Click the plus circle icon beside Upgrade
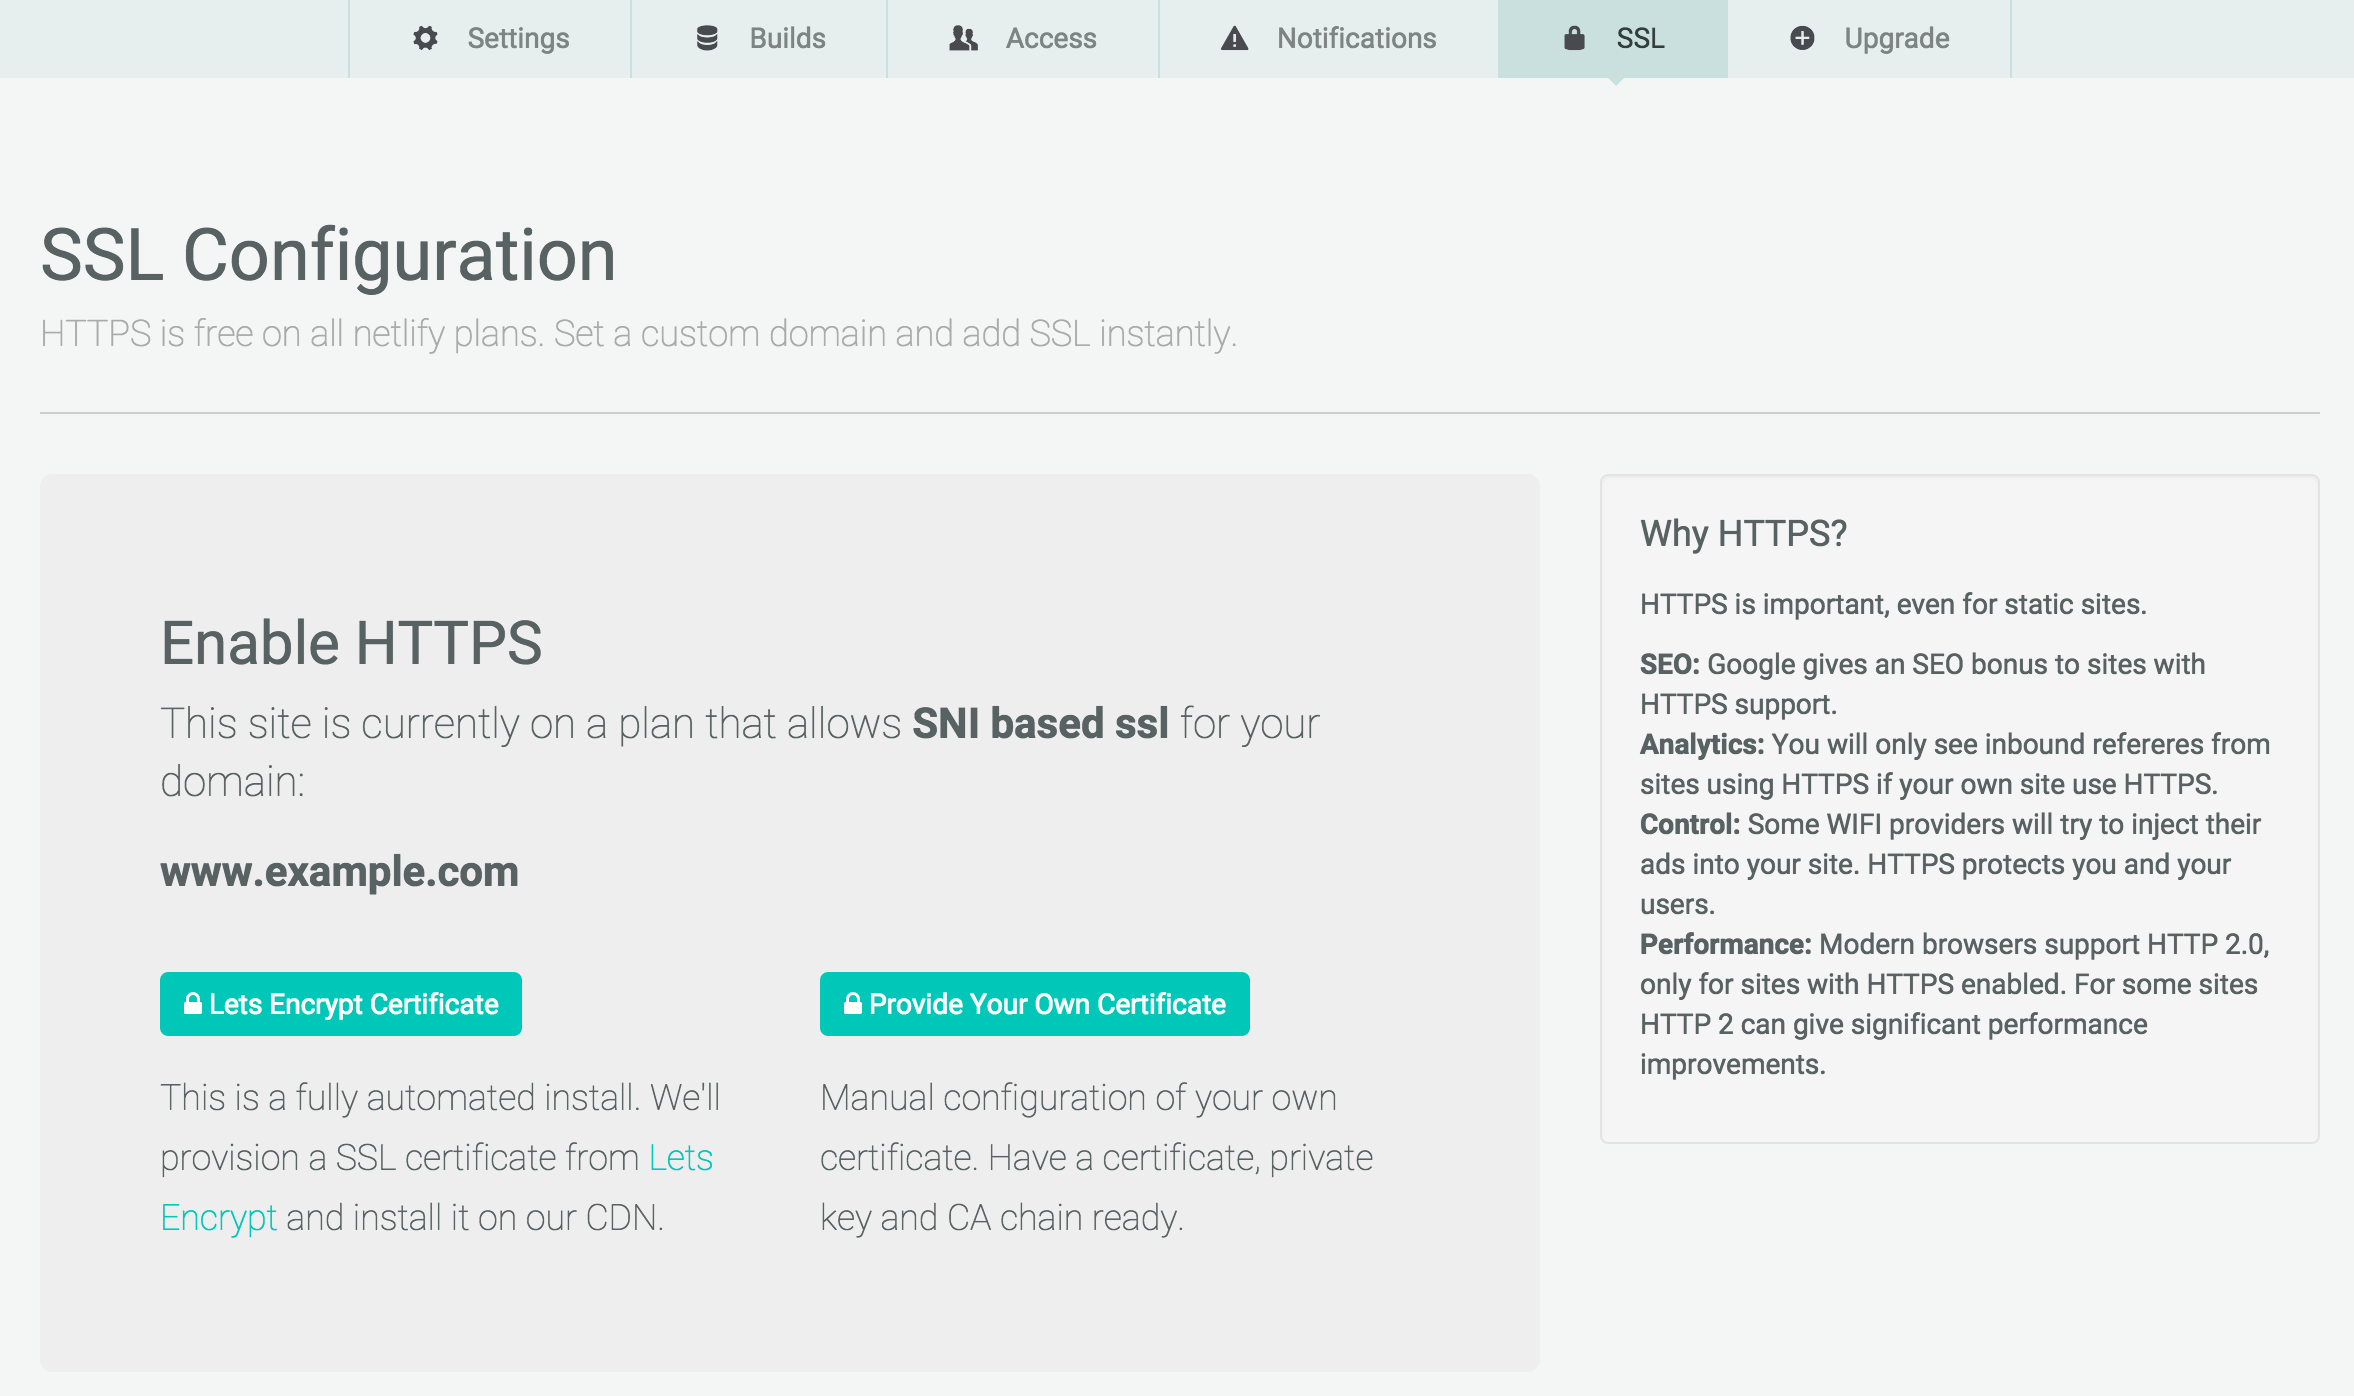 coord(1802,38)
